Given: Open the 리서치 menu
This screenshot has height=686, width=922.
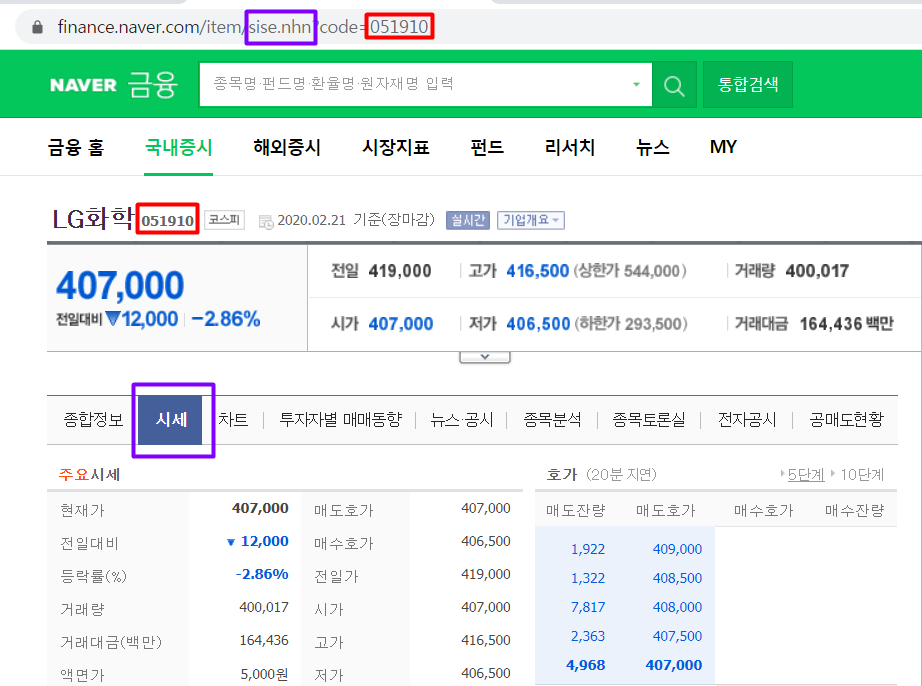Looking at the screenshot, I should [x=569, y=147].
